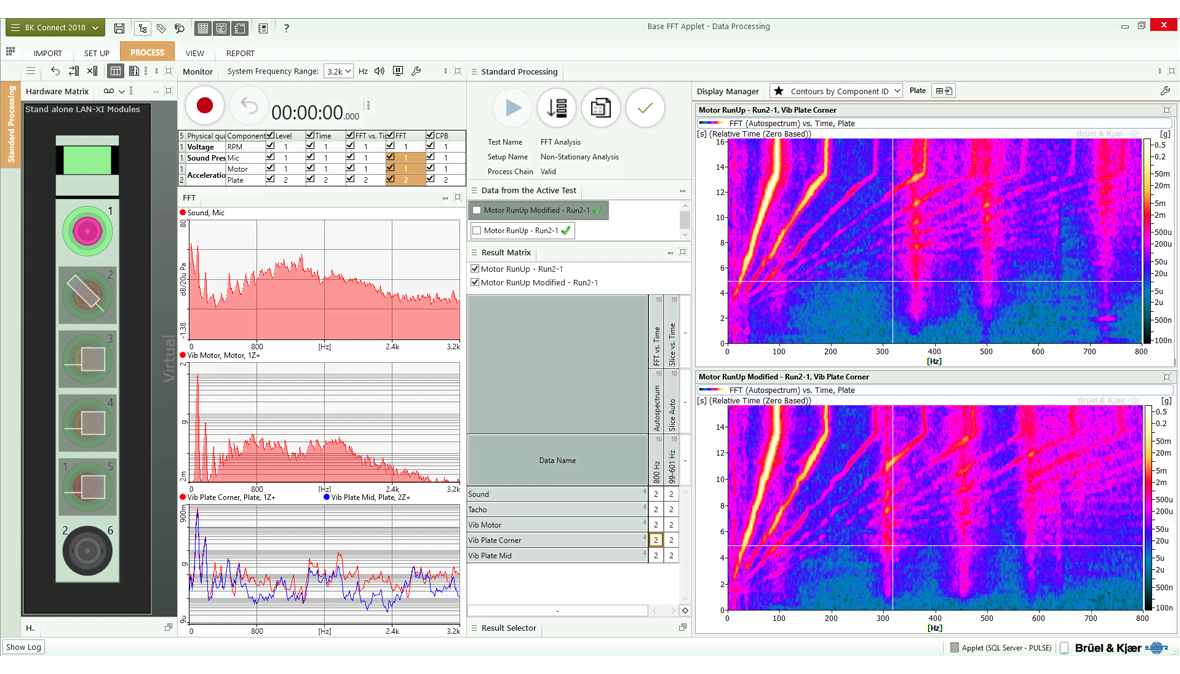Click the Help question mark icon
Image resolution: width=1180 pixels, height=674 pixels.
[286, 28]
